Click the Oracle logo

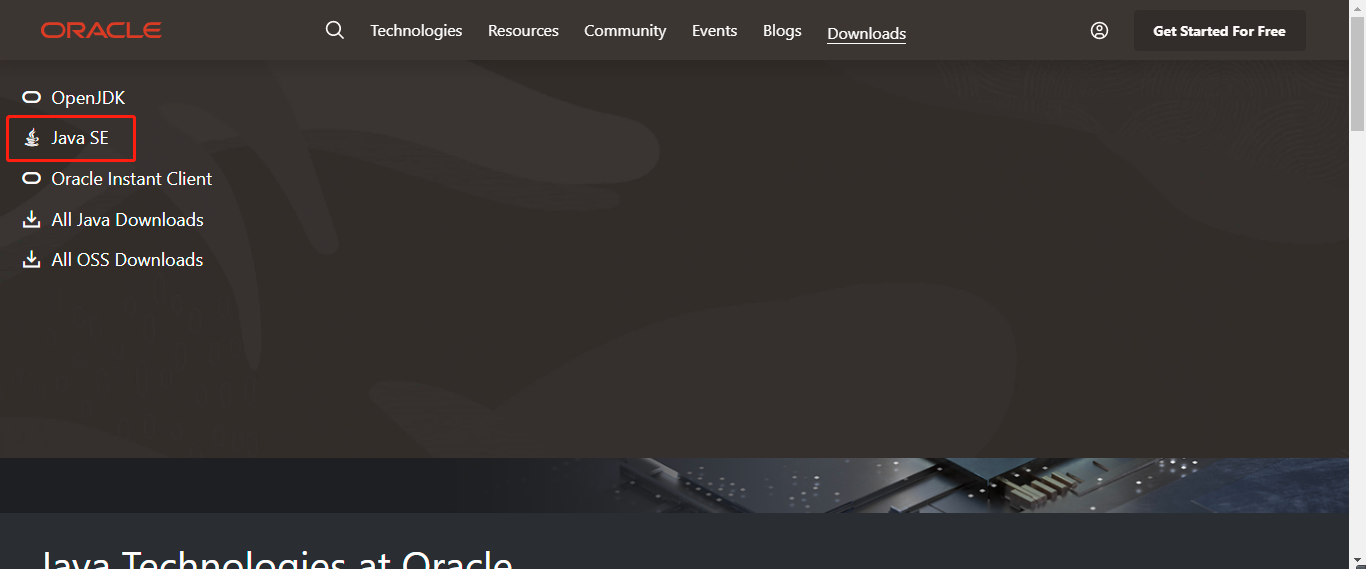pyautogui.click(x=101, y=31)
